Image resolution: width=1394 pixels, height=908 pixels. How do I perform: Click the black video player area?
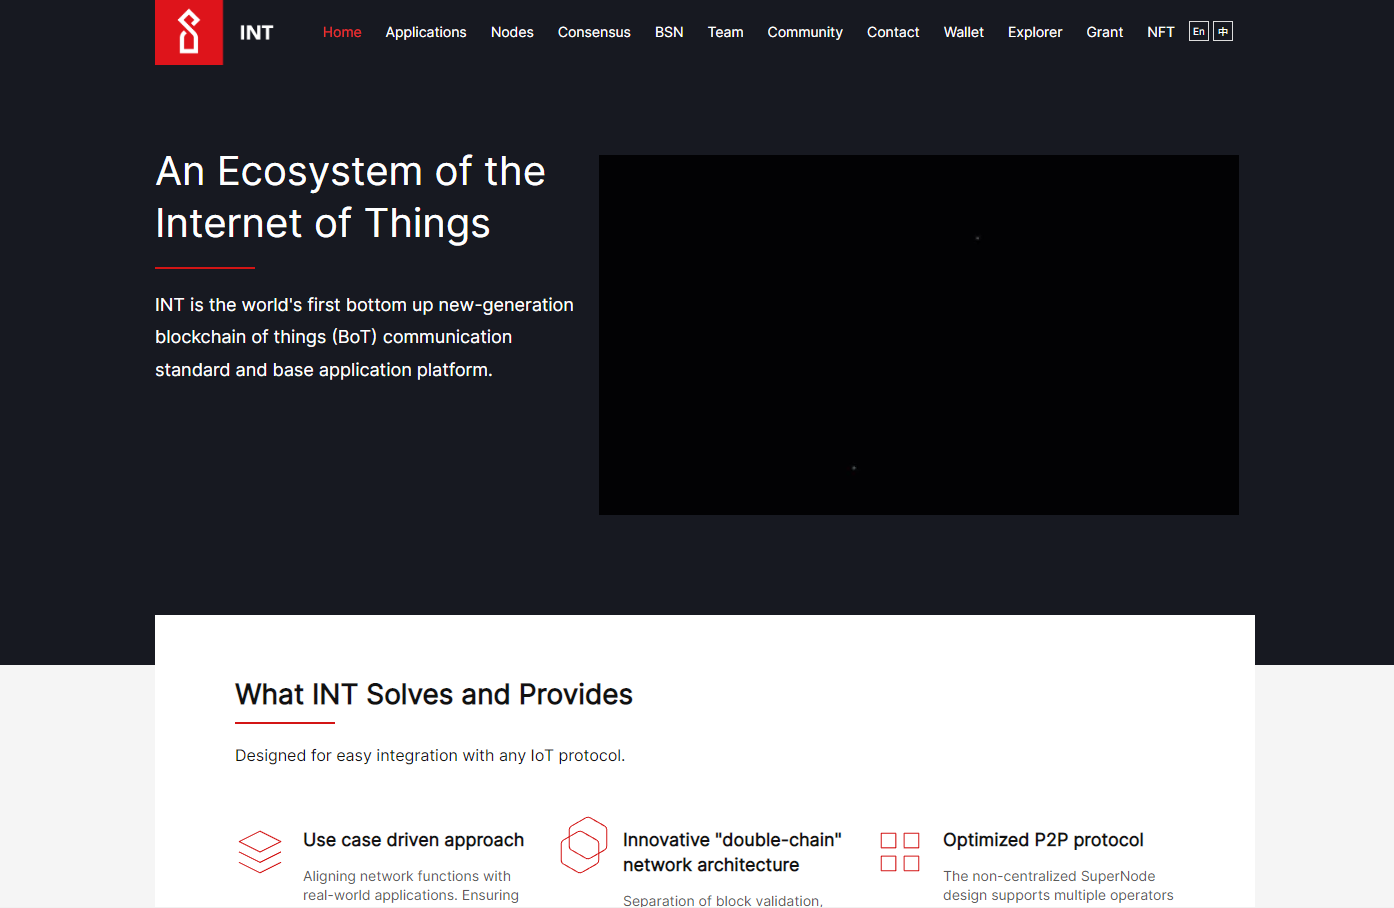coord(919,335)
